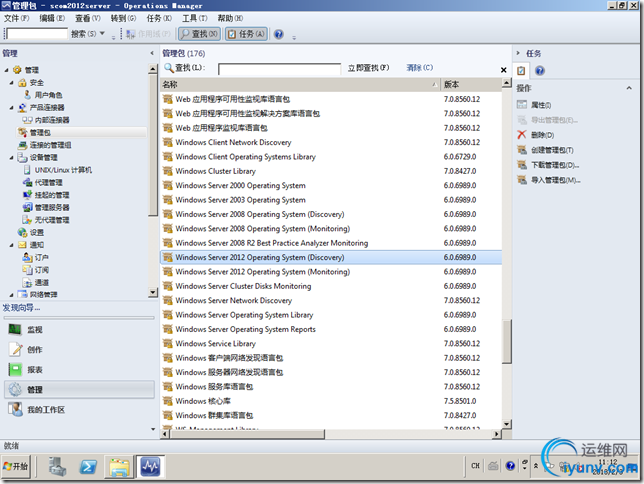The image size is (644, 484).
Task: Switch to the 我的工作区 workspace
Action: click(x=79, y=410)
